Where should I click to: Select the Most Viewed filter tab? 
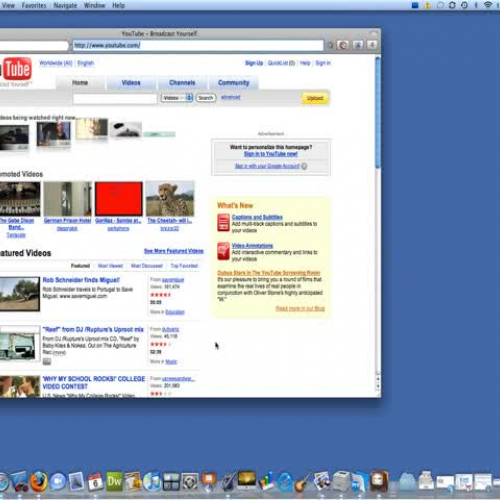110,266
